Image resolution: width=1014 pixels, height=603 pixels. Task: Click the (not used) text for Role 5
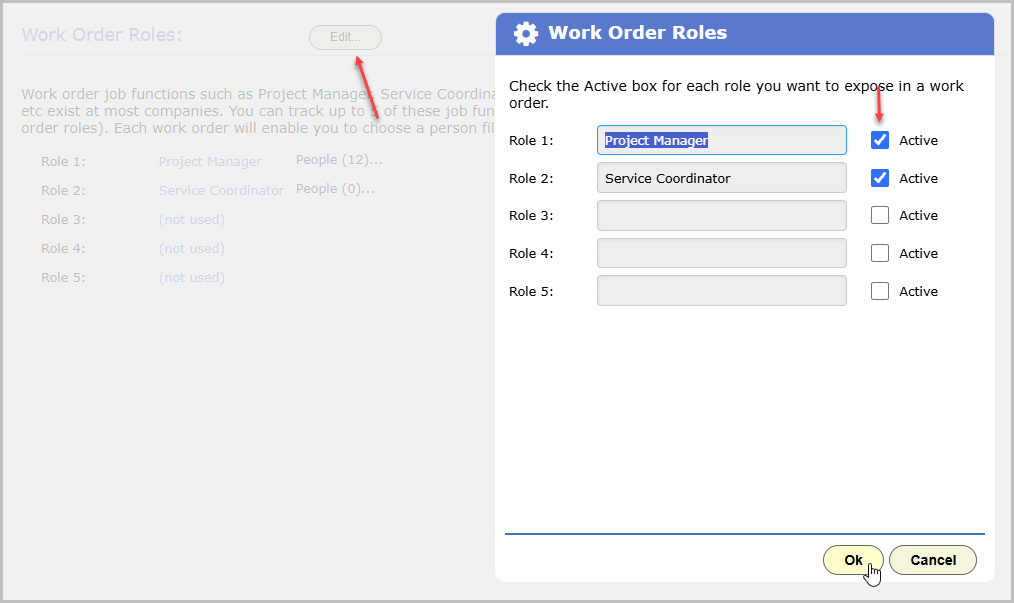192,278
